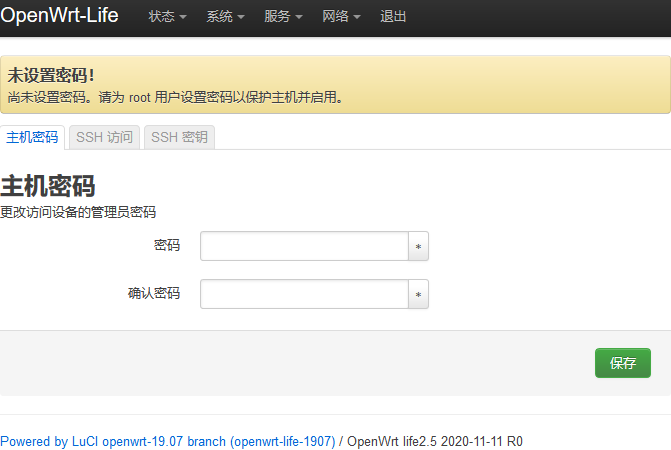The height and width of the screenshot is (450, 671).
Task: Open the Powered by LuCI link
Action: pos(167,441)
